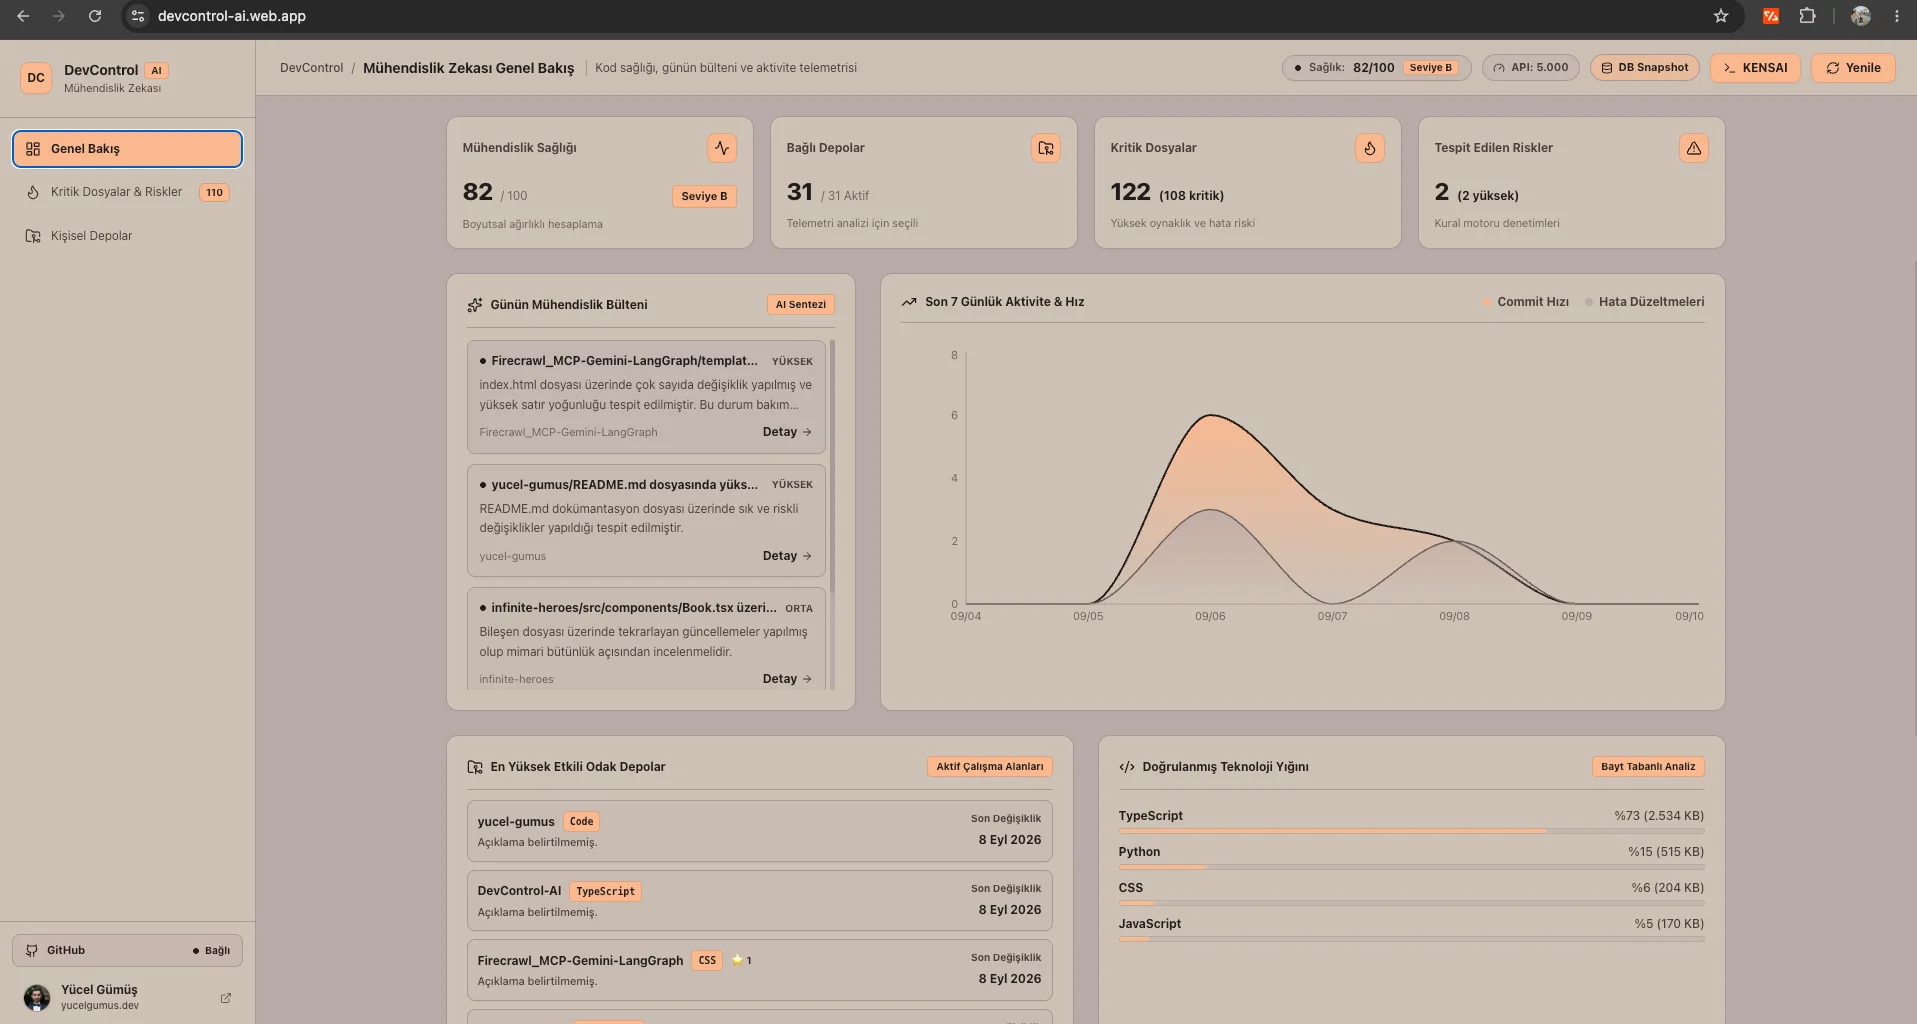Click the folder icon beside En Yüksek Etkili Odak Depolar
This screenshot has height=1024, width=1917.
click(x=475, y=767)
